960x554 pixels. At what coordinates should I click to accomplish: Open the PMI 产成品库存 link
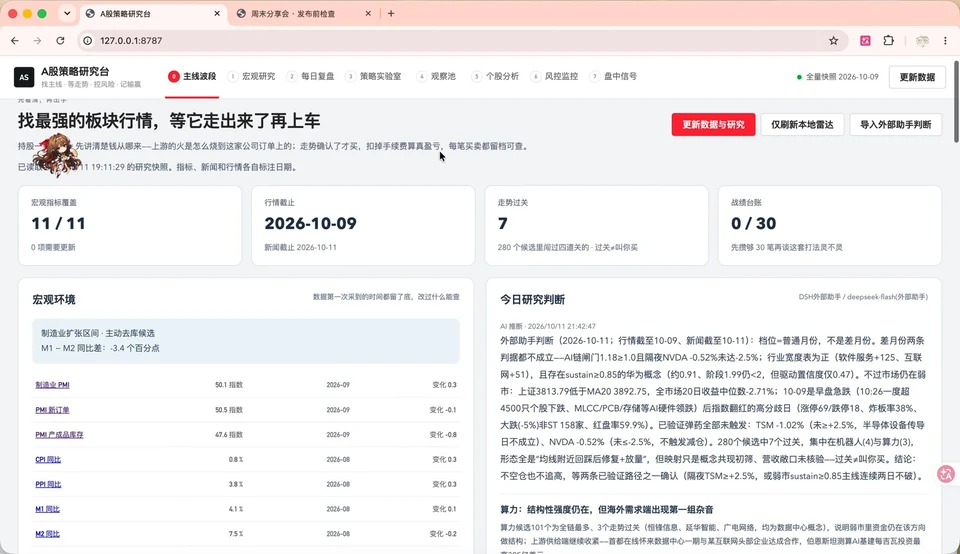[59, 435]
